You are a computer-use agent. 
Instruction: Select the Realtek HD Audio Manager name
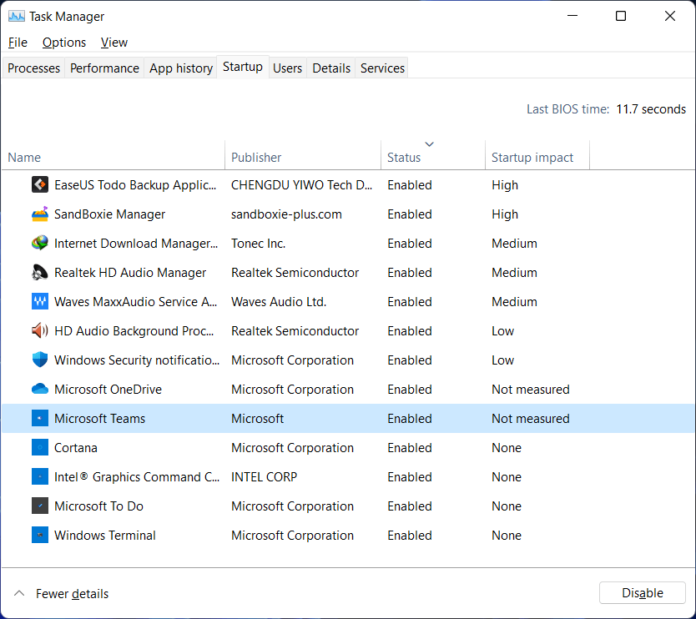point(130,272)
